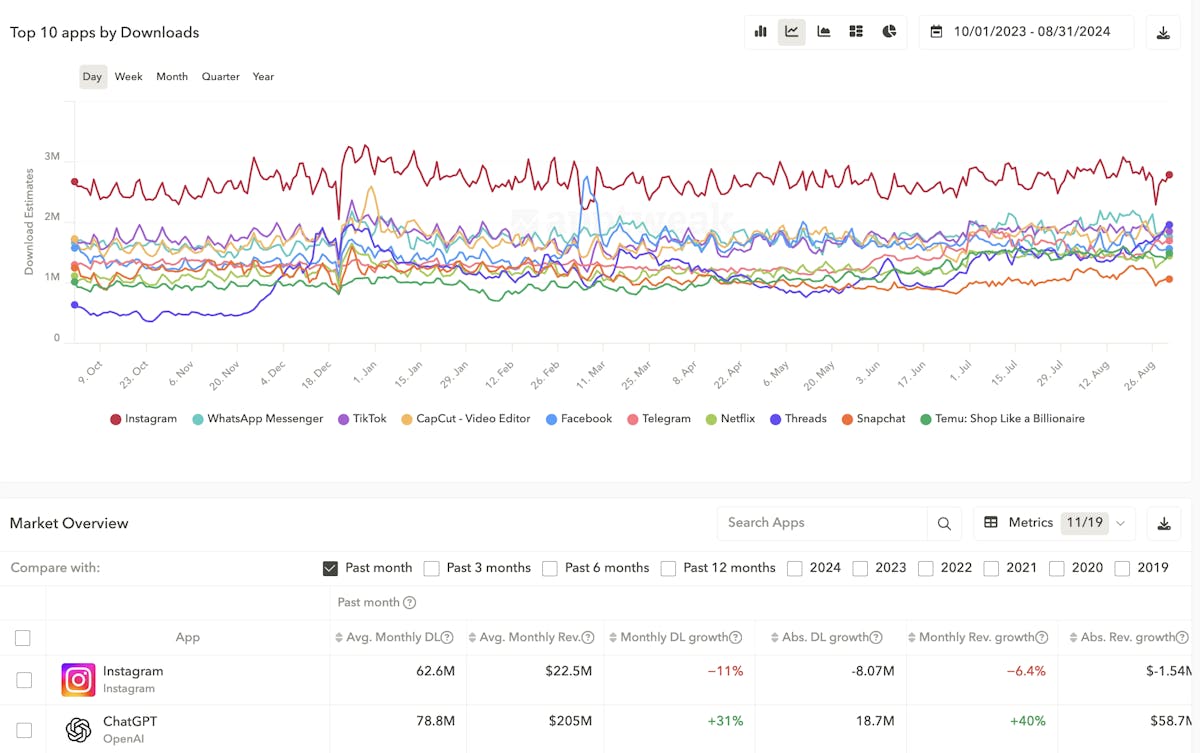Tick the select-all checkbox in App header

[23, 638]
